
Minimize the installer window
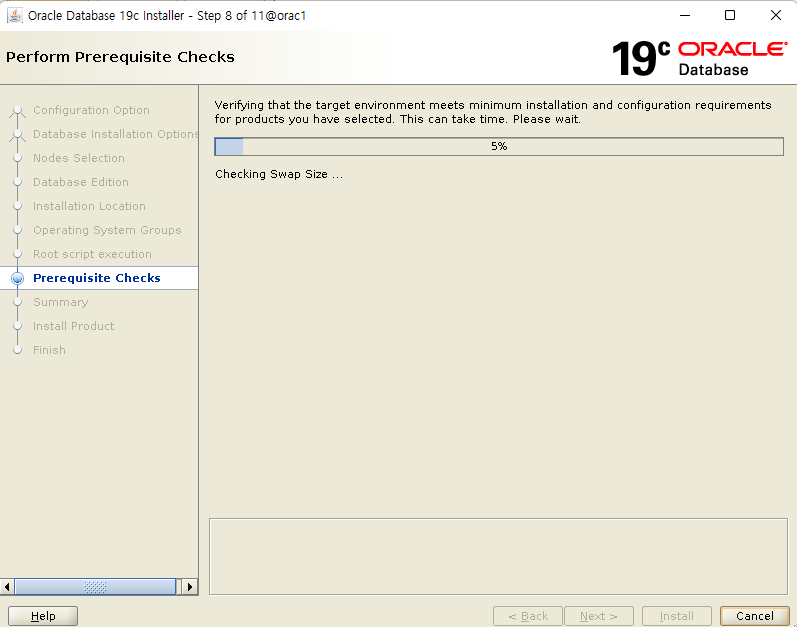point(685,15)
